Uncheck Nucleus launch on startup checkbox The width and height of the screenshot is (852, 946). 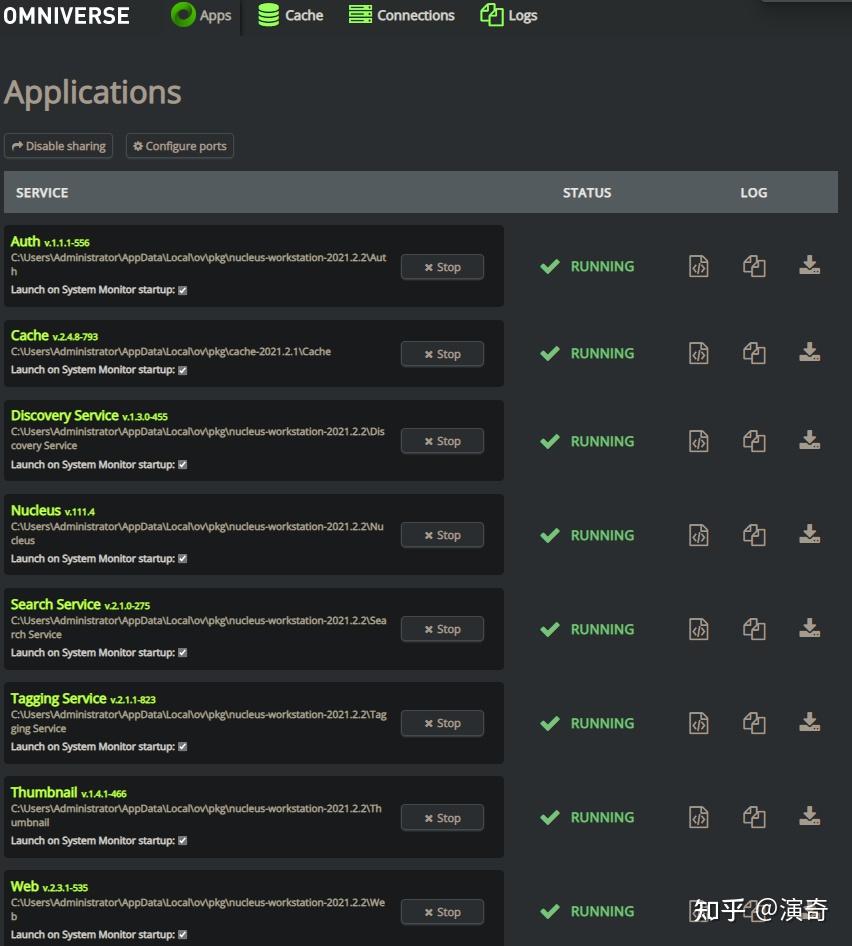pos(182,559)
